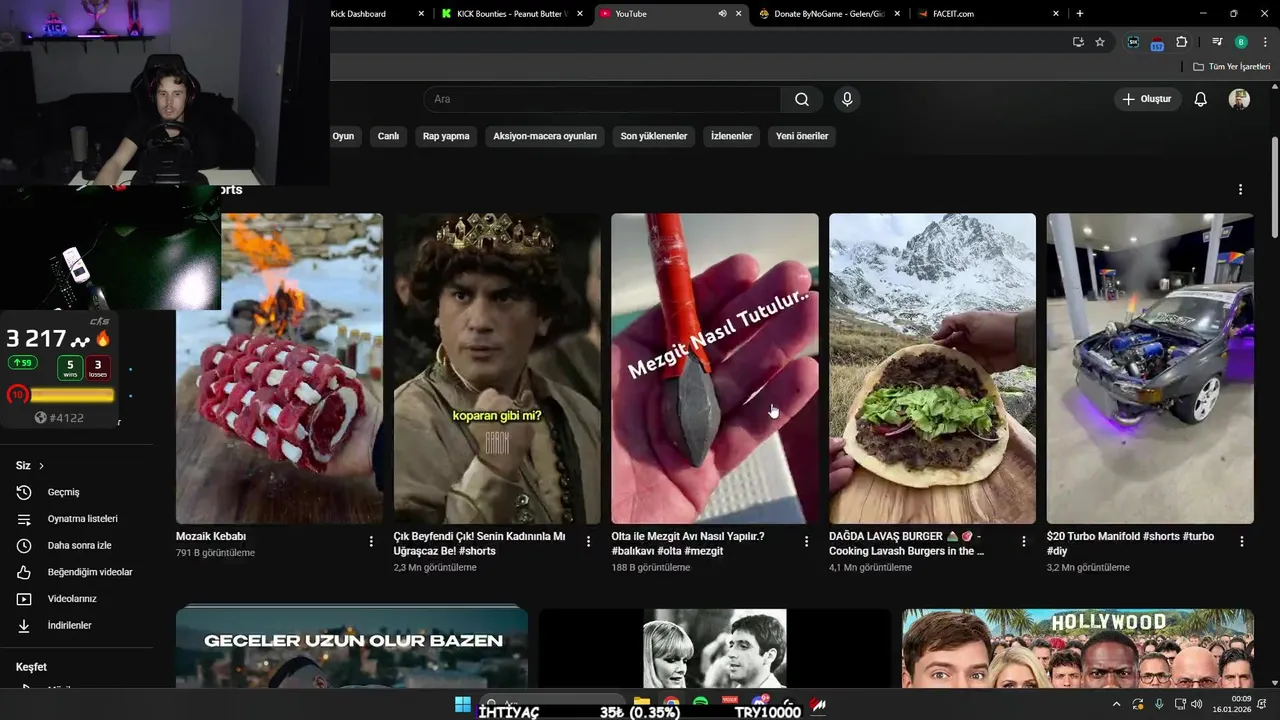Open the HOLLYWOOD video thumbnail
1280x720 pixels.
(1078, 647)
